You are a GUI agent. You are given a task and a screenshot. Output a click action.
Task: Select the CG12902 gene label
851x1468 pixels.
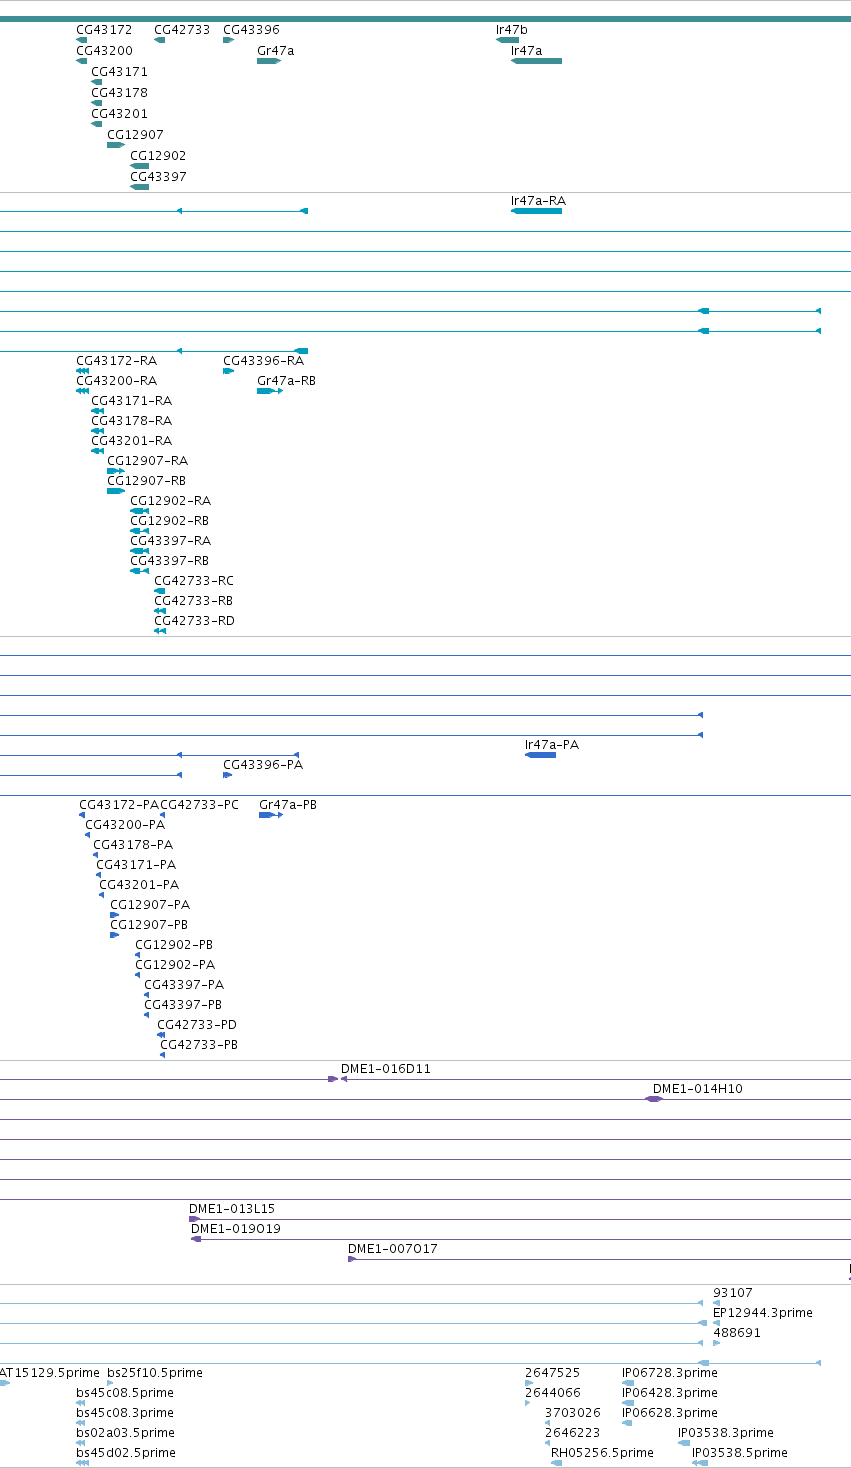(158, 156)
